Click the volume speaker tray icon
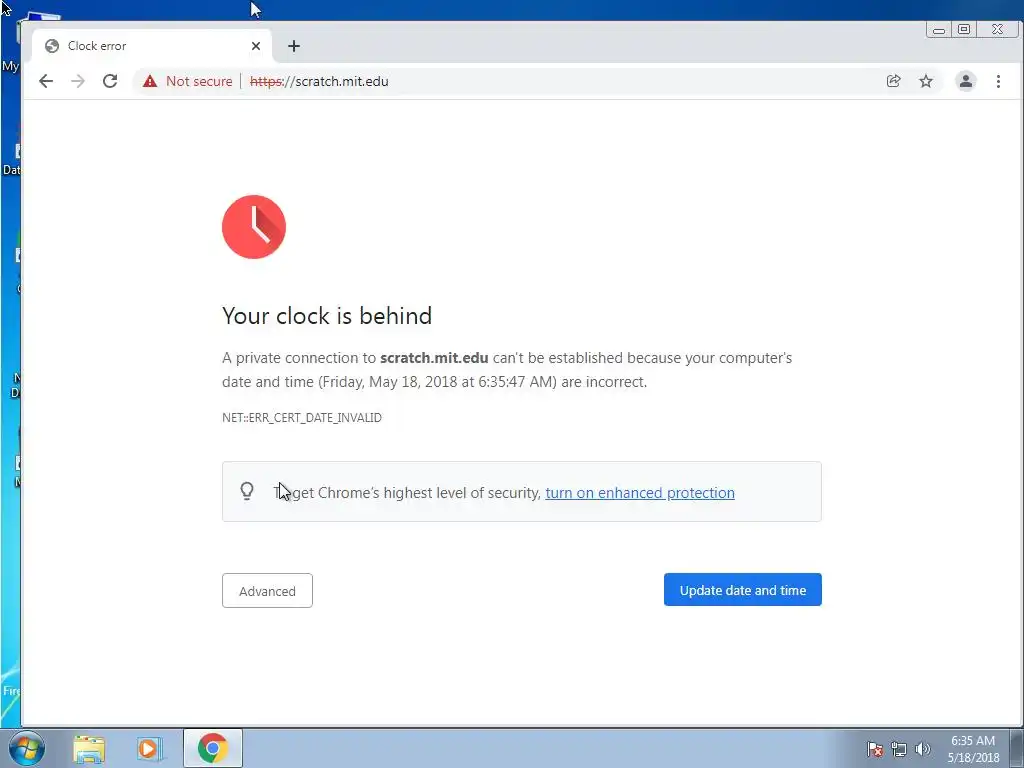 [x=922, y=749]
